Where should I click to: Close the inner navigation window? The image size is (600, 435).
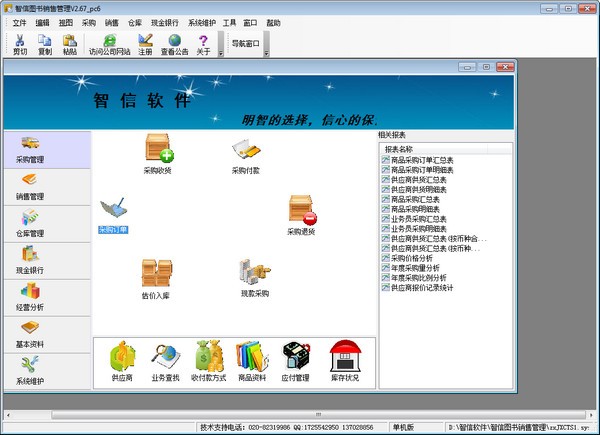coord(505,67)
